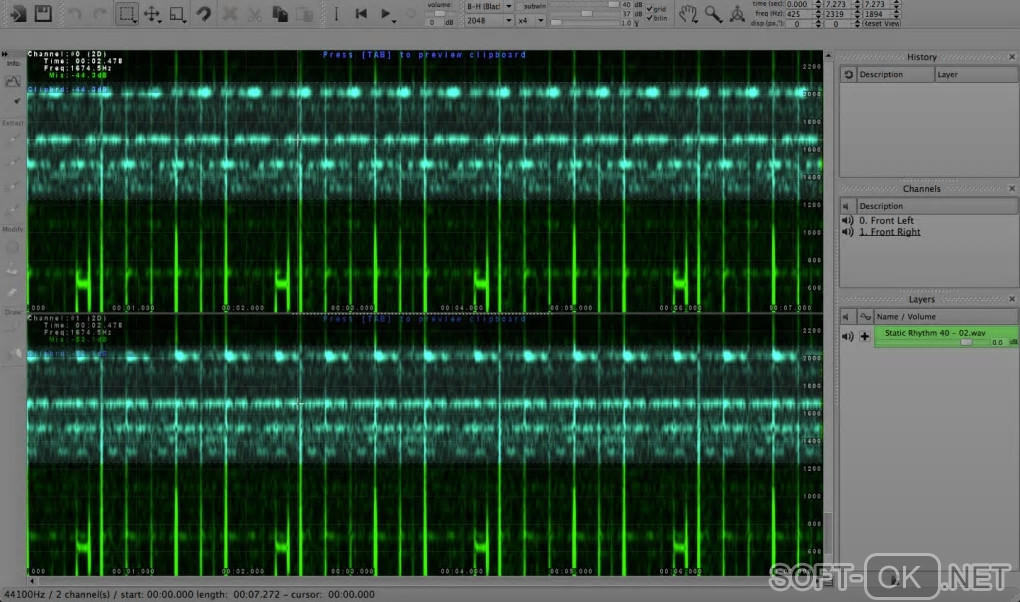Viewport: 1020px width, 602px height.
Task: Click the freq end field 2319
Action: click(x=838, y=14)
